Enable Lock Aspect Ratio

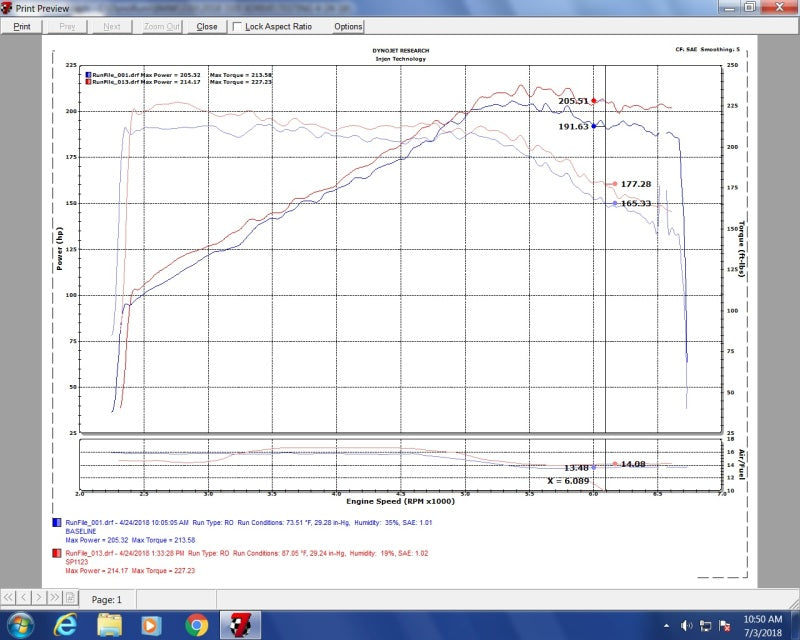(x=238, y=27)
